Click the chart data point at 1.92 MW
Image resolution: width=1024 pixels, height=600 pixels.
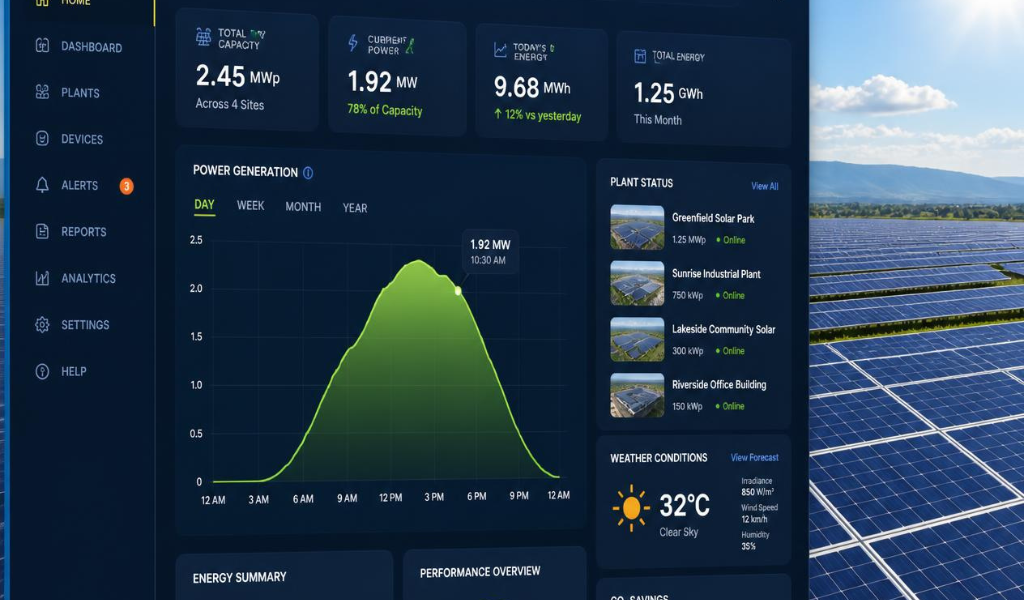[x=458, y=291]
